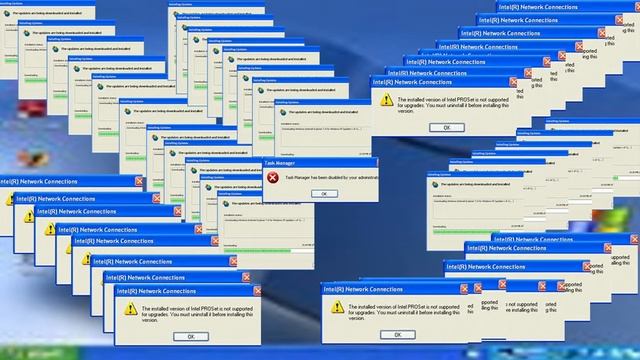Open the Windows Start button
Screen dimensions: 640x360
(x=40, y=353)
